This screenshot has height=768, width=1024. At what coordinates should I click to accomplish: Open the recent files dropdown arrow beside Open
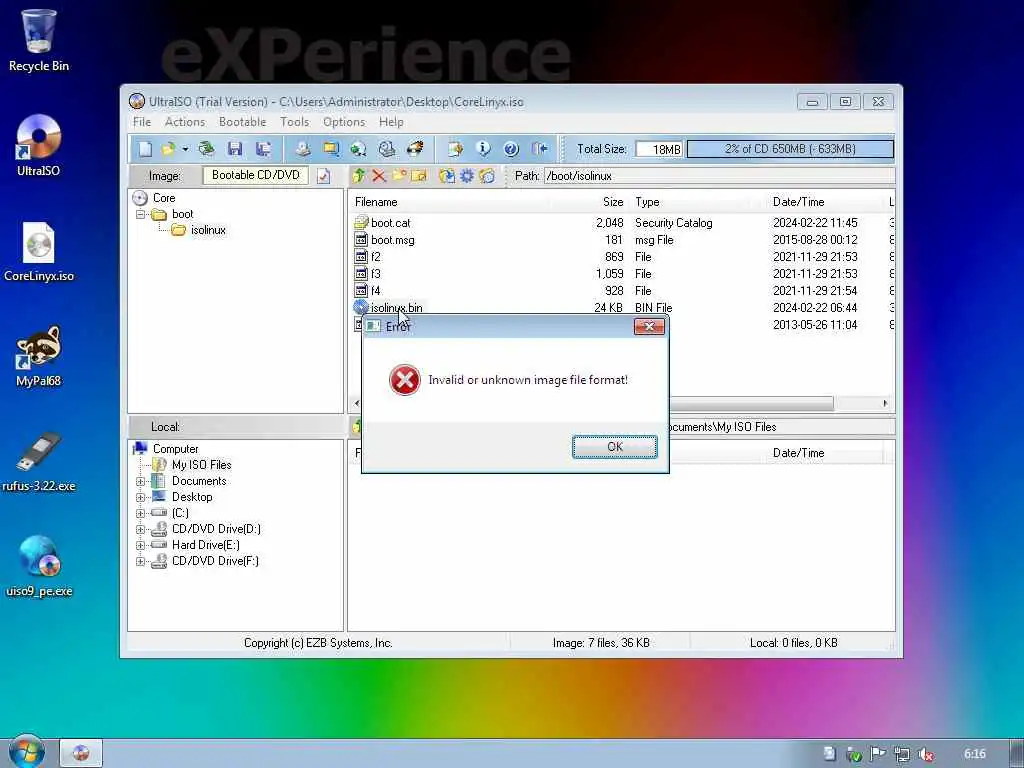coord(185,150)
